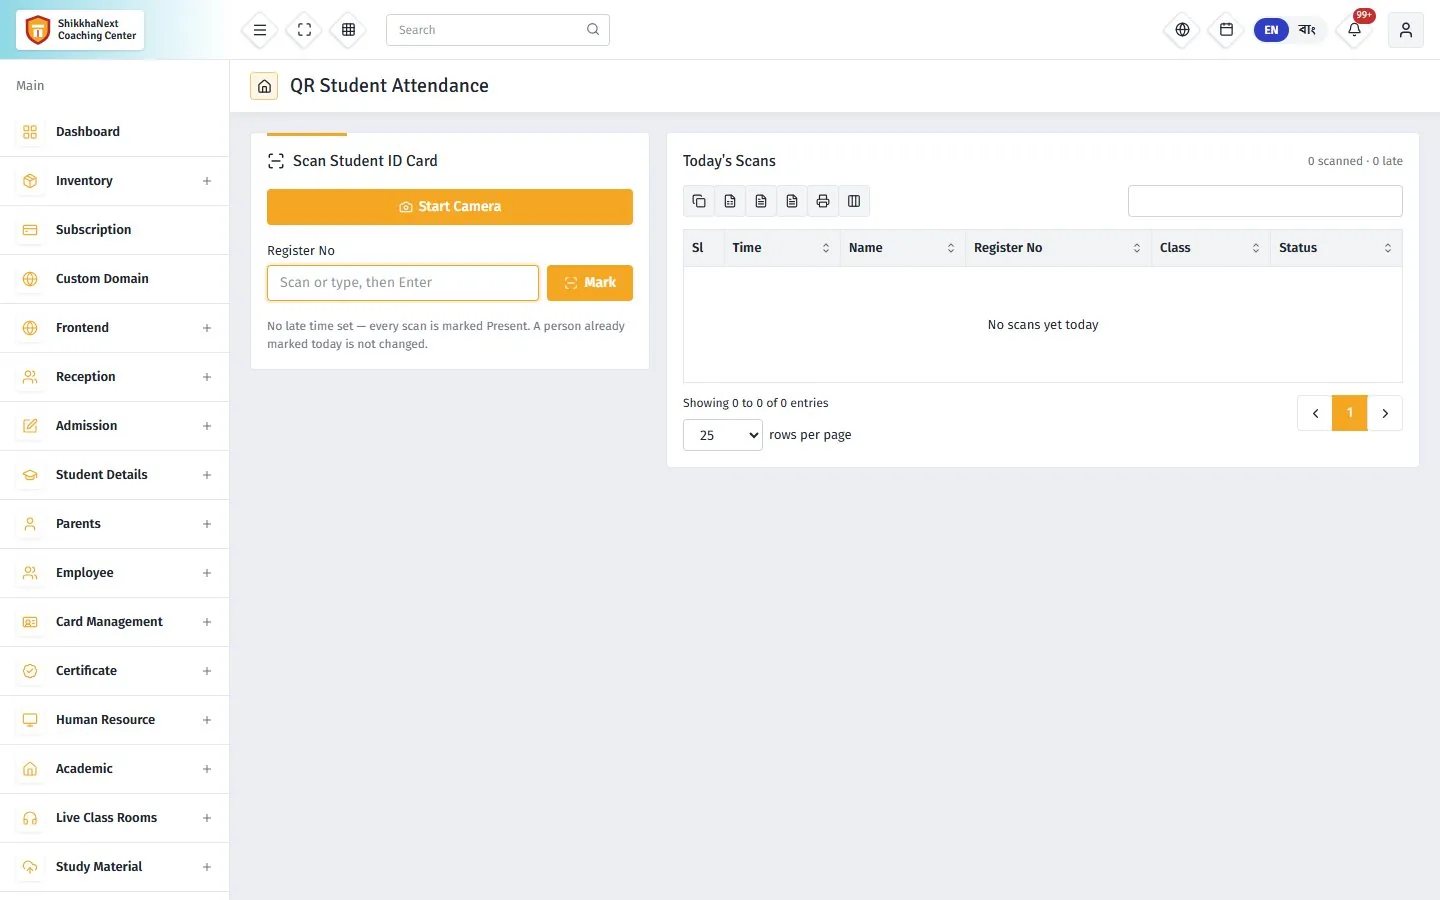Focus the Register No scan input

coord(403,283)
